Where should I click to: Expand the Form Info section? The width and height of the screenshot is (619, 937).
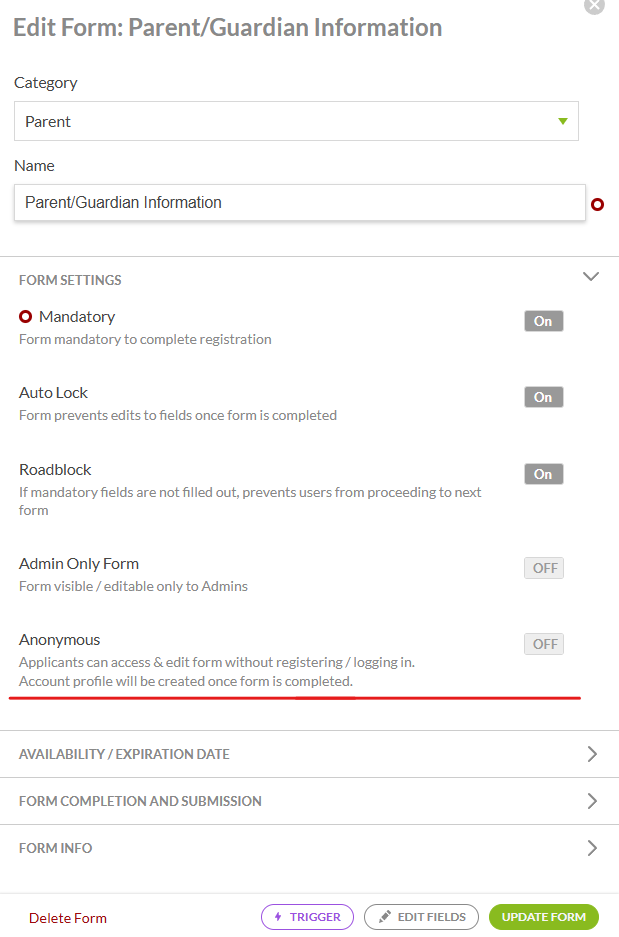(x=310, y=848)
